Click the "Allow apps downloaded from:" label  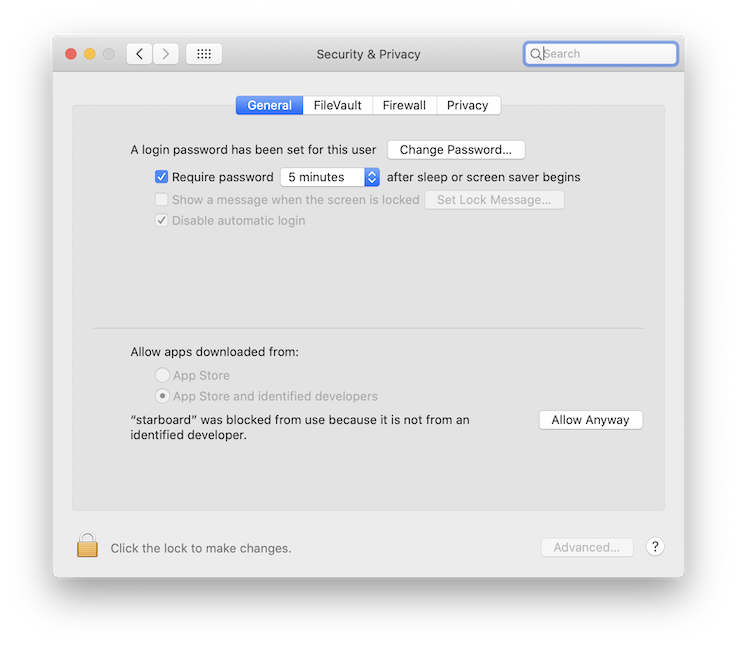click(x=214, y=352)
